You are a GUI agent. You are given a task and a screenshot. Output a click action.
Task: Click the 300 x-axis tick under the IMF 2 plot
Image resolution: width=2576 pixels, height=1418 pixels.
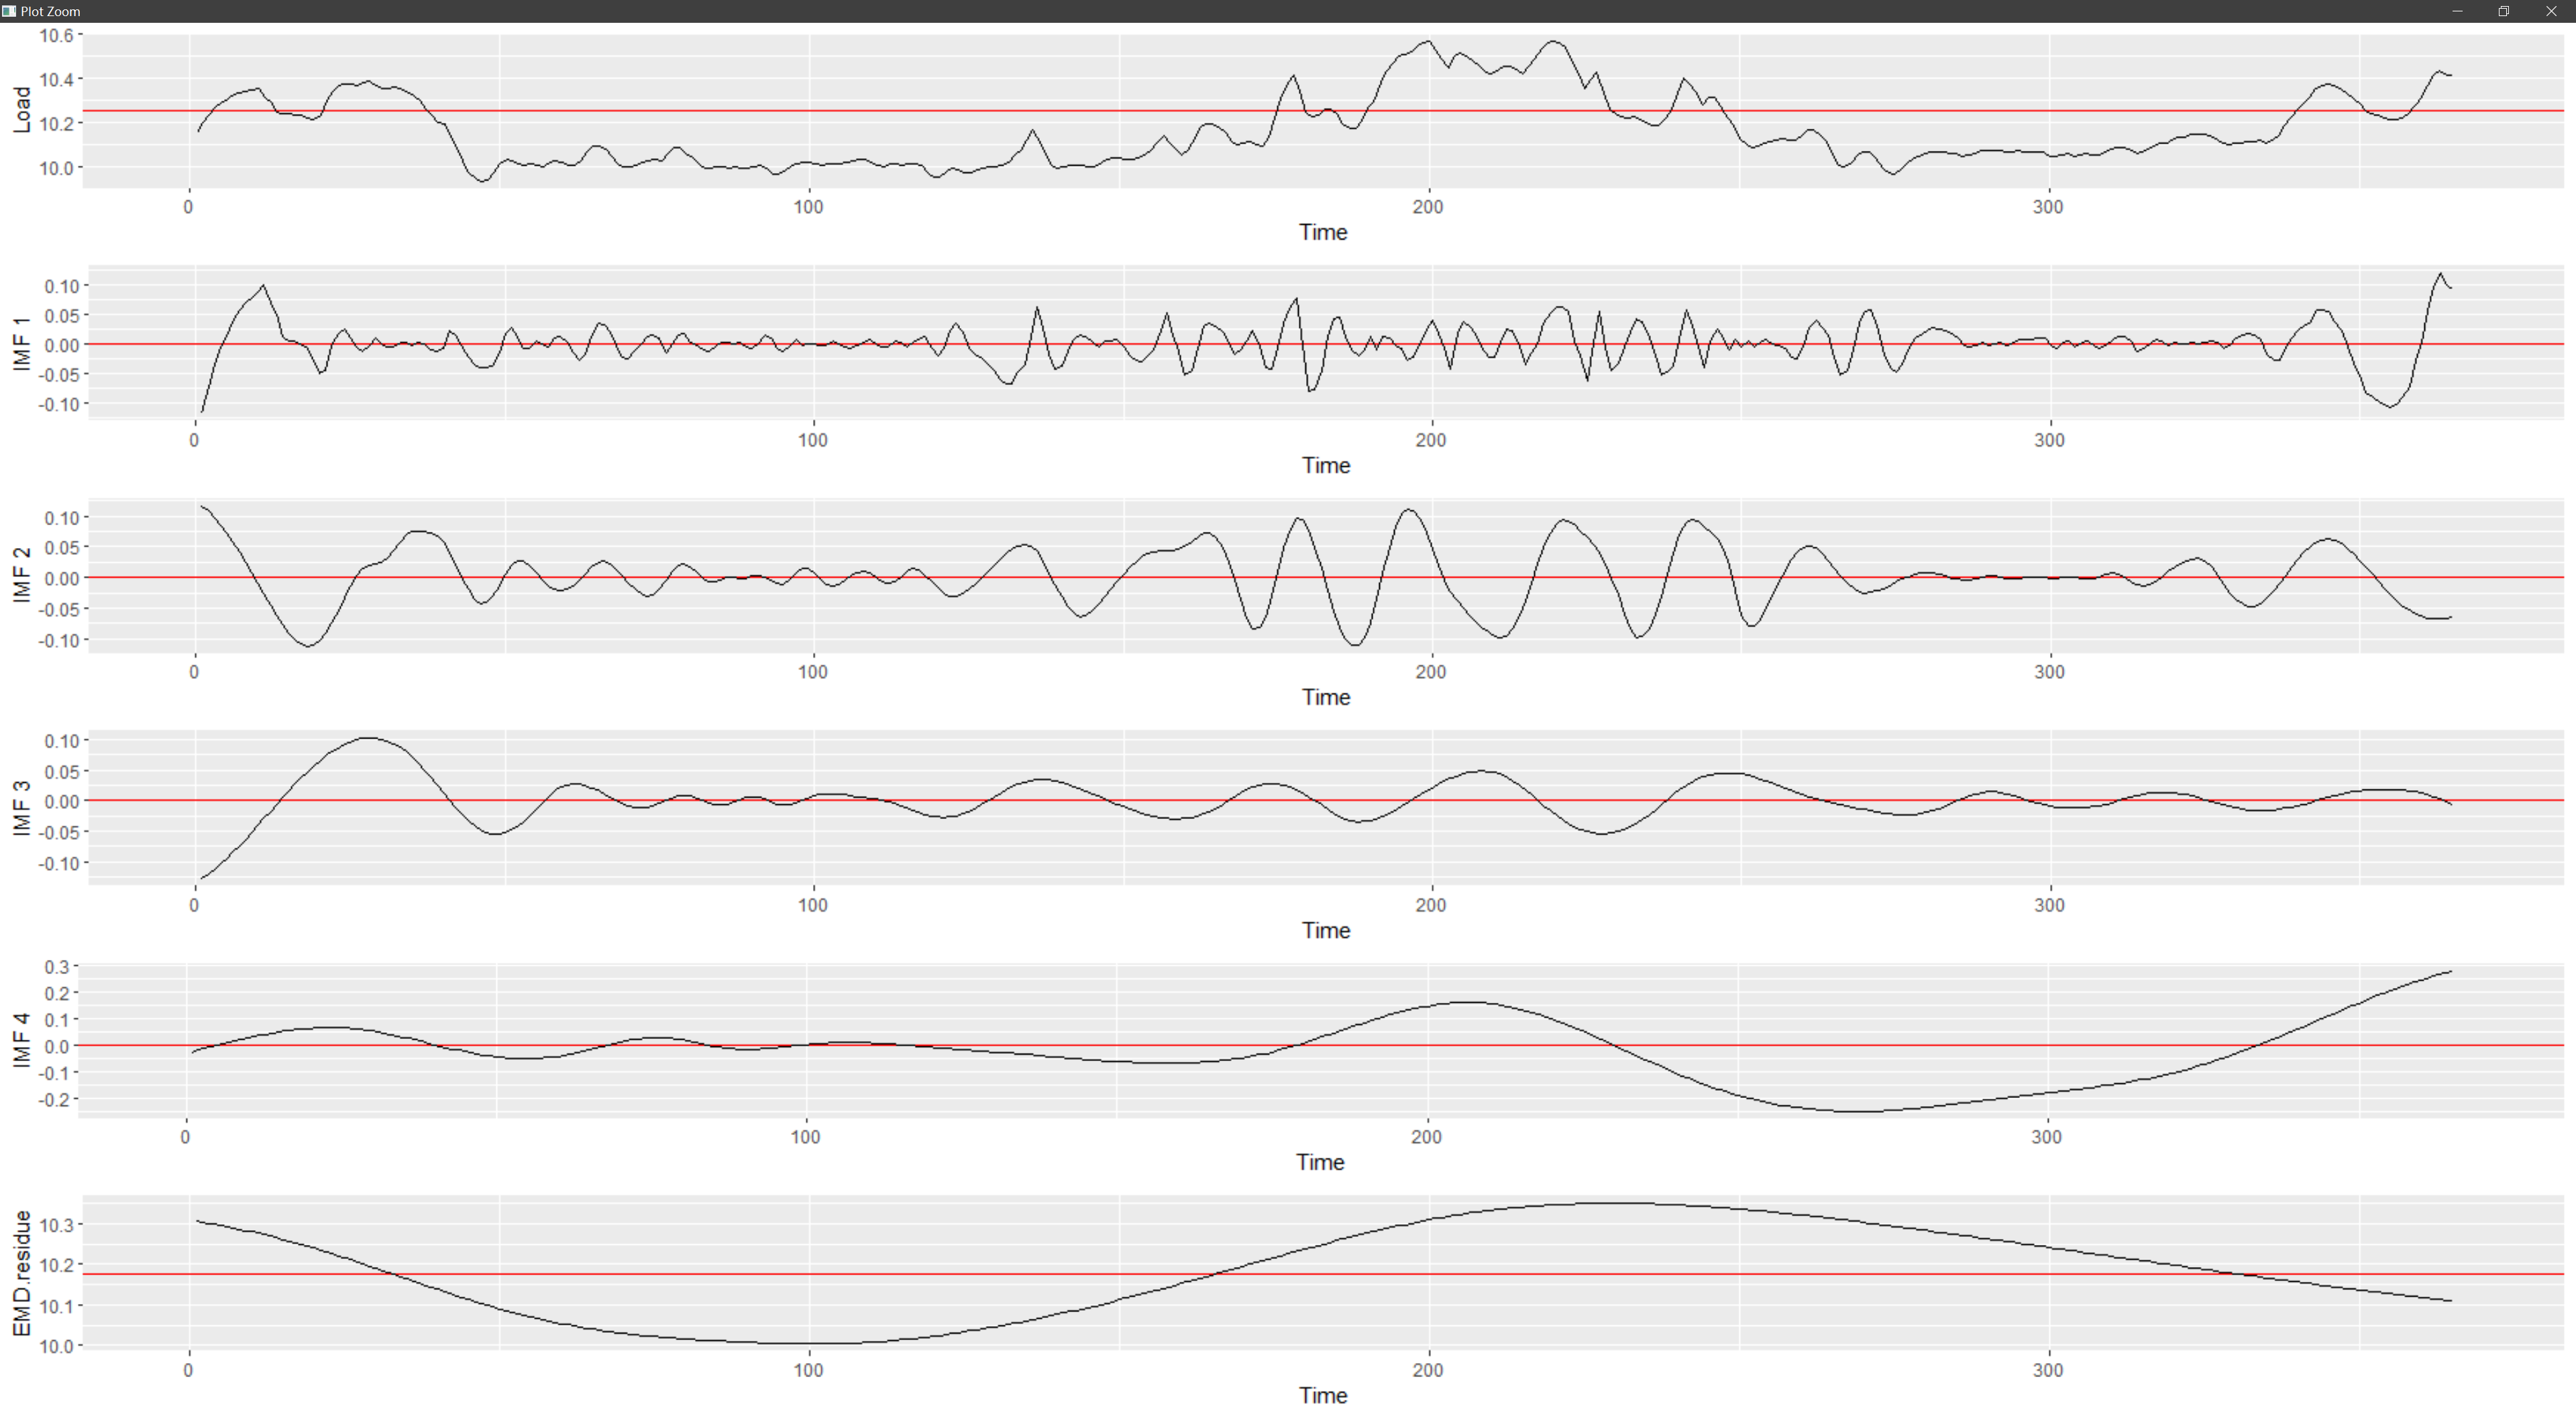tap(2049, 672)
